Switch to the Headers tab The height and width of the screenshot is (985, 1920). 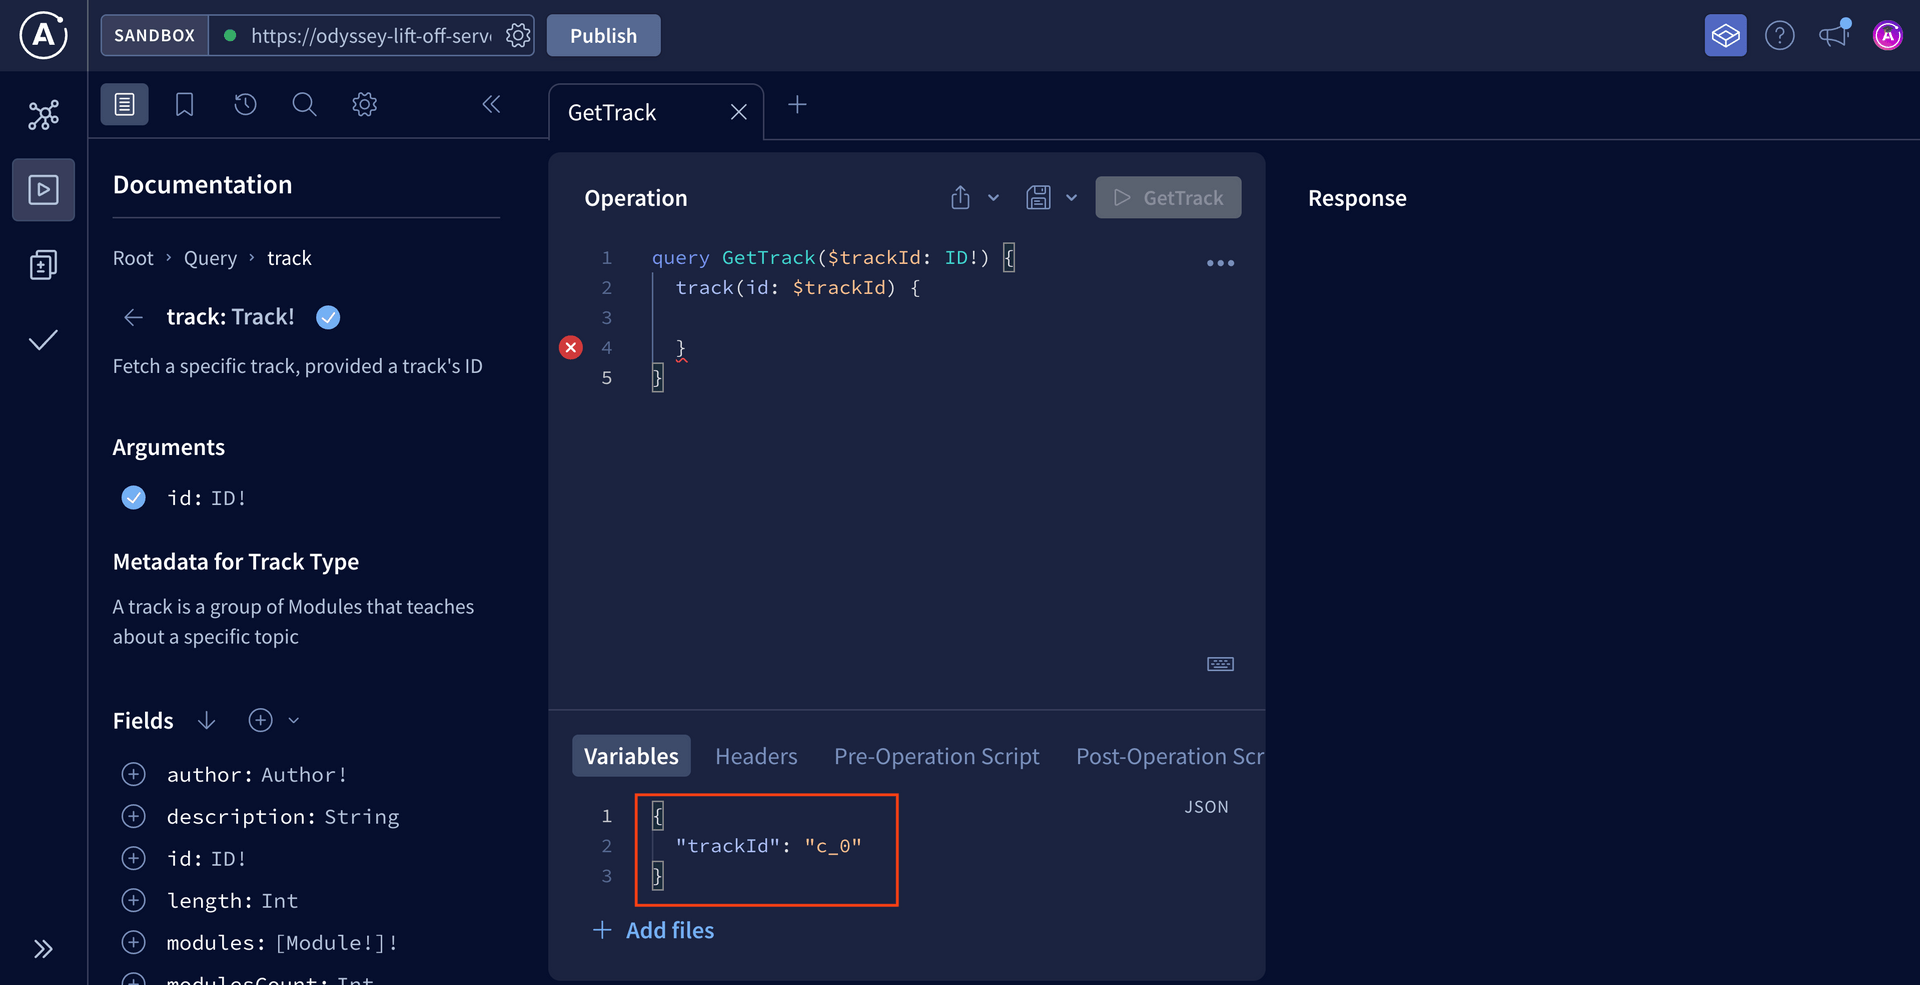pyautogui.click(x=756, y=756)
